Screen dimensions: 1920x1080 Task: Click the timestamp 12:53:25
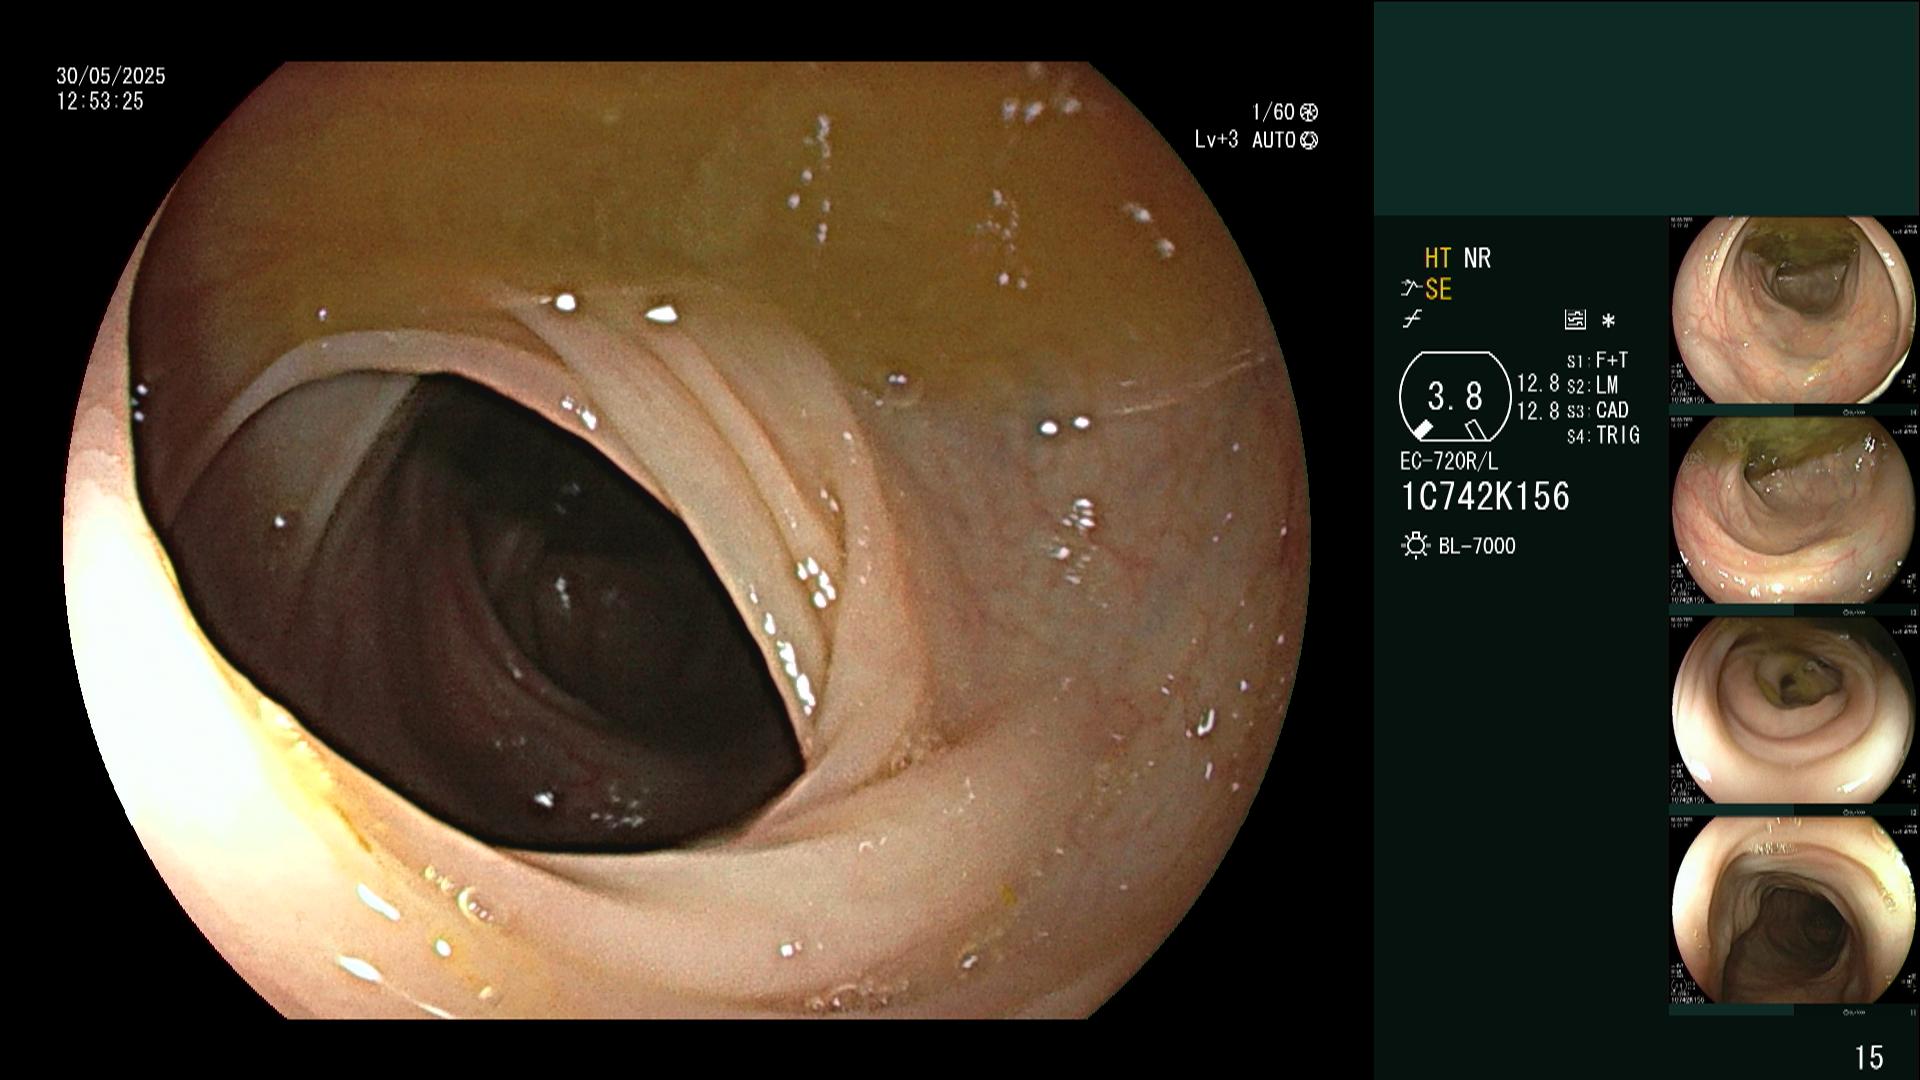click(x=100, y=101)
